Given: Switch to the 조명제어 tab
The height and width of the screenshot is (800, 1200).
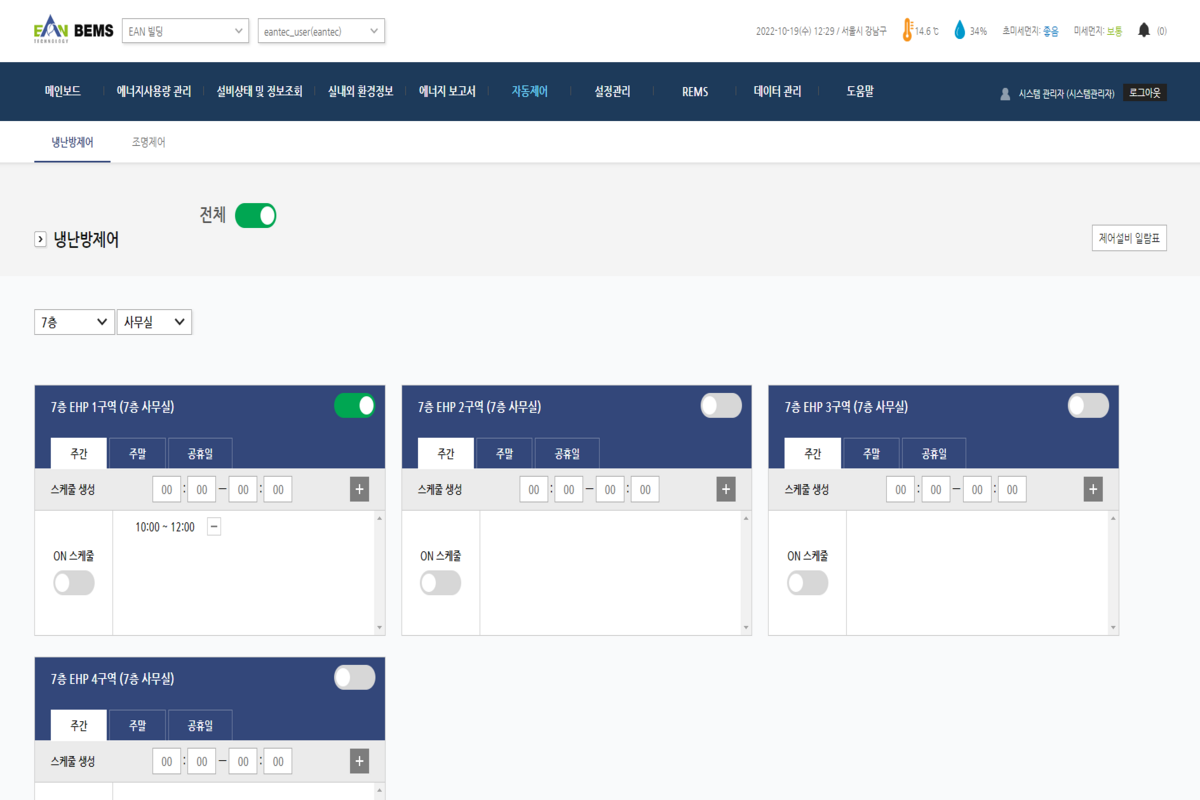Looking at the screenshot, I should pyautogui.click(x=148, y=143).
